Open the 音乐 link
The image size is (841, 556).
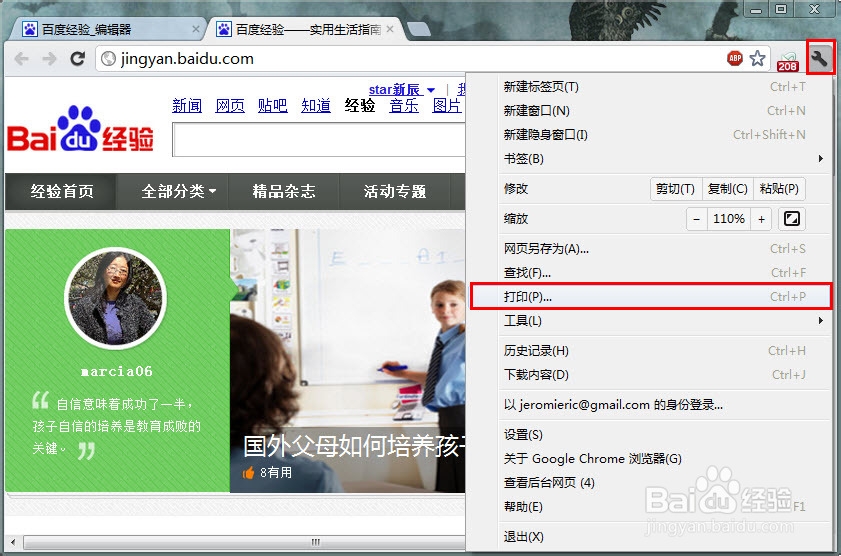404,106
